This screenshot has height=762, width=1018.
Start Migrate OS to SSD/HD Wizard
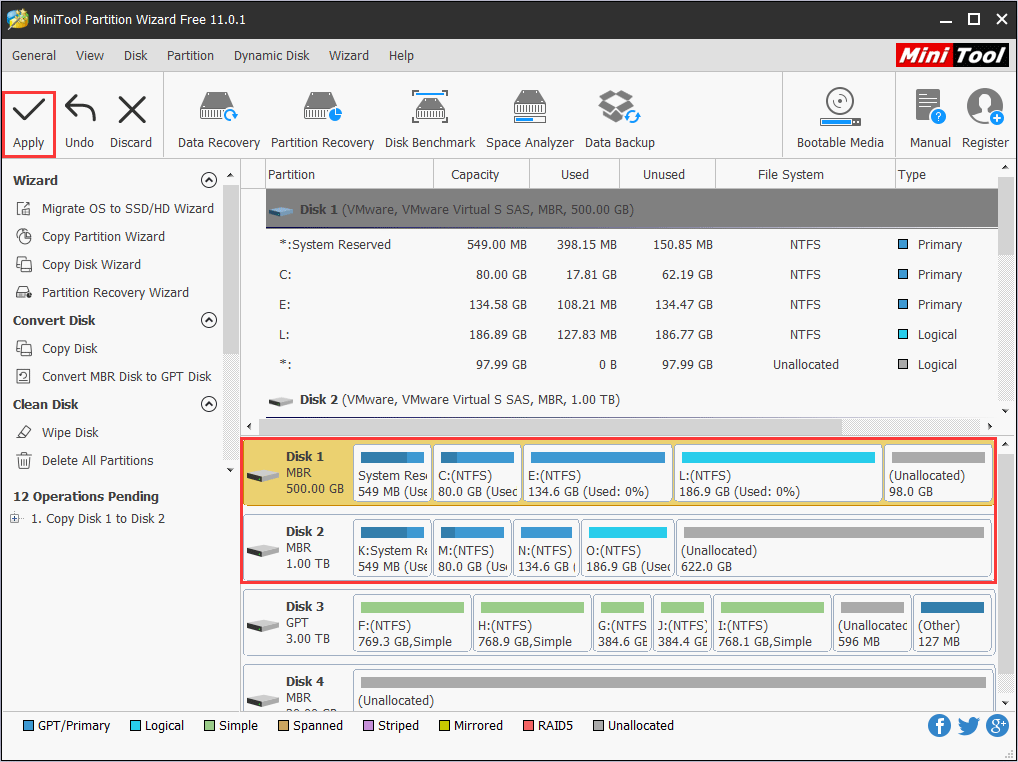114,208
